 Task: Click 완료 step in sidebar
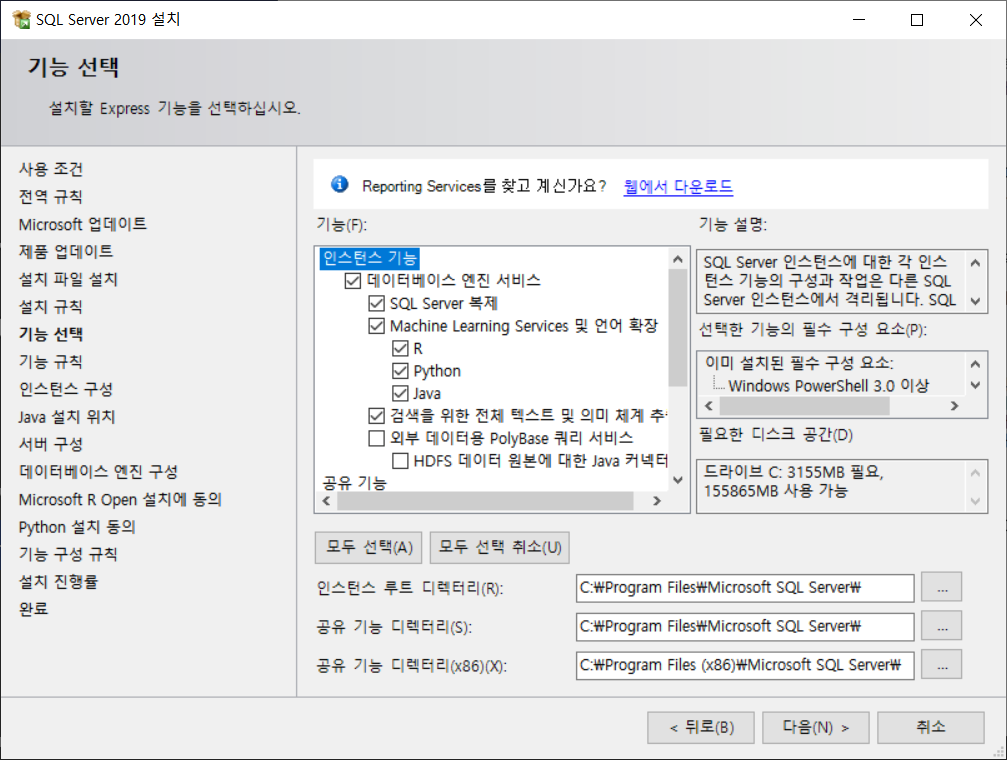coord(33,609)
